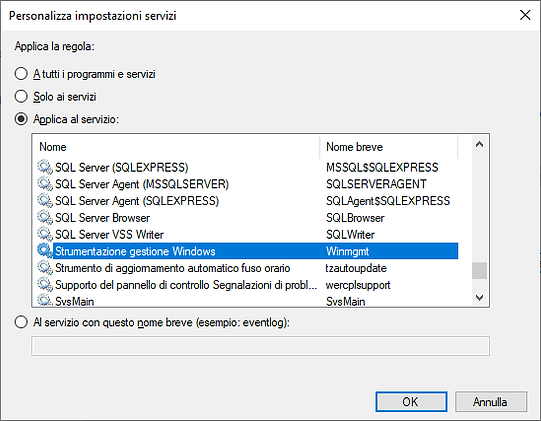The height and width of the screenshot is (421, 541).
Task: Click the Winmgmt short name cell
Action: click(x=347, y=251)
